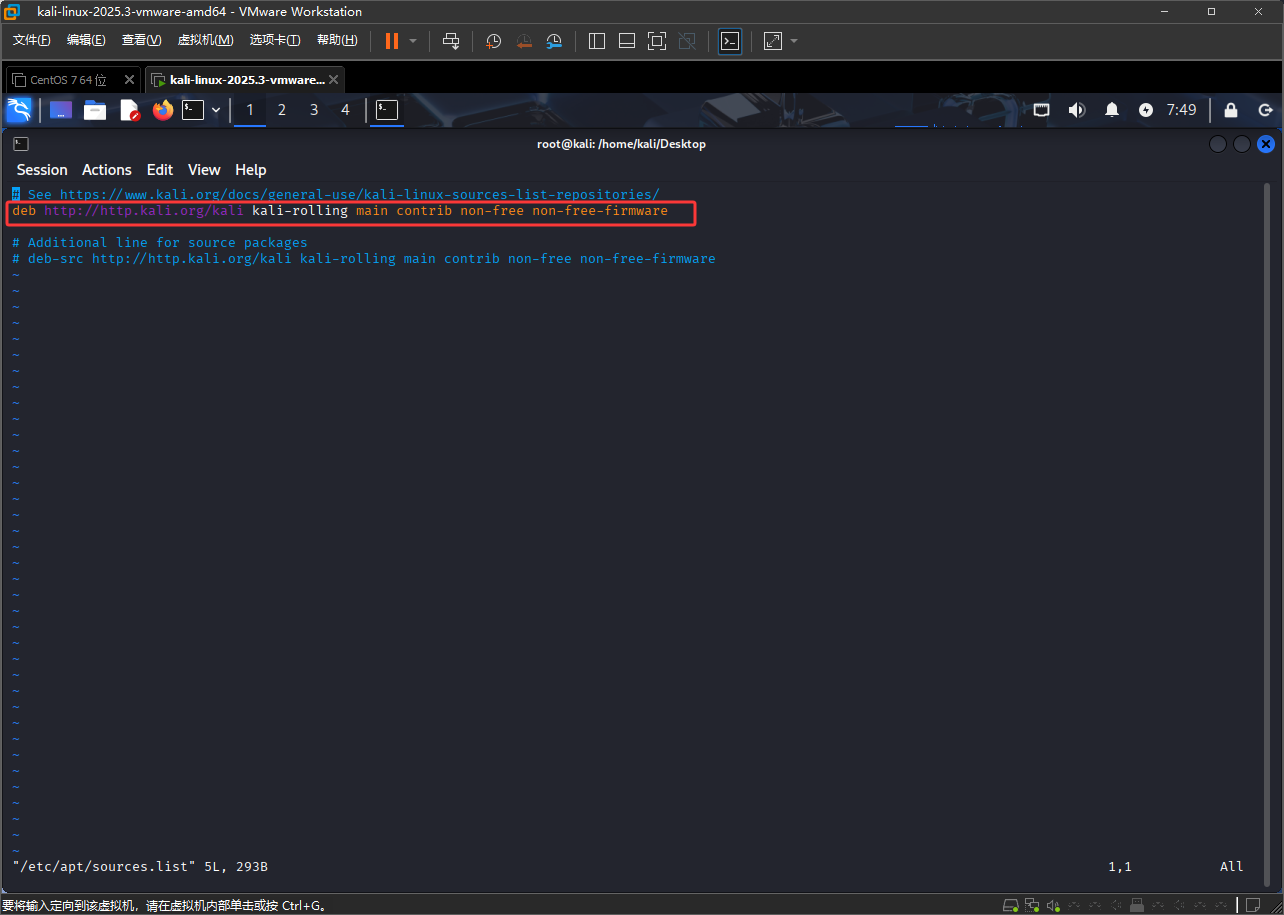The width and height of the screenshot is (1284, 915).
Task: Click the network adapter status icon in VMware
Action: 1032,905
